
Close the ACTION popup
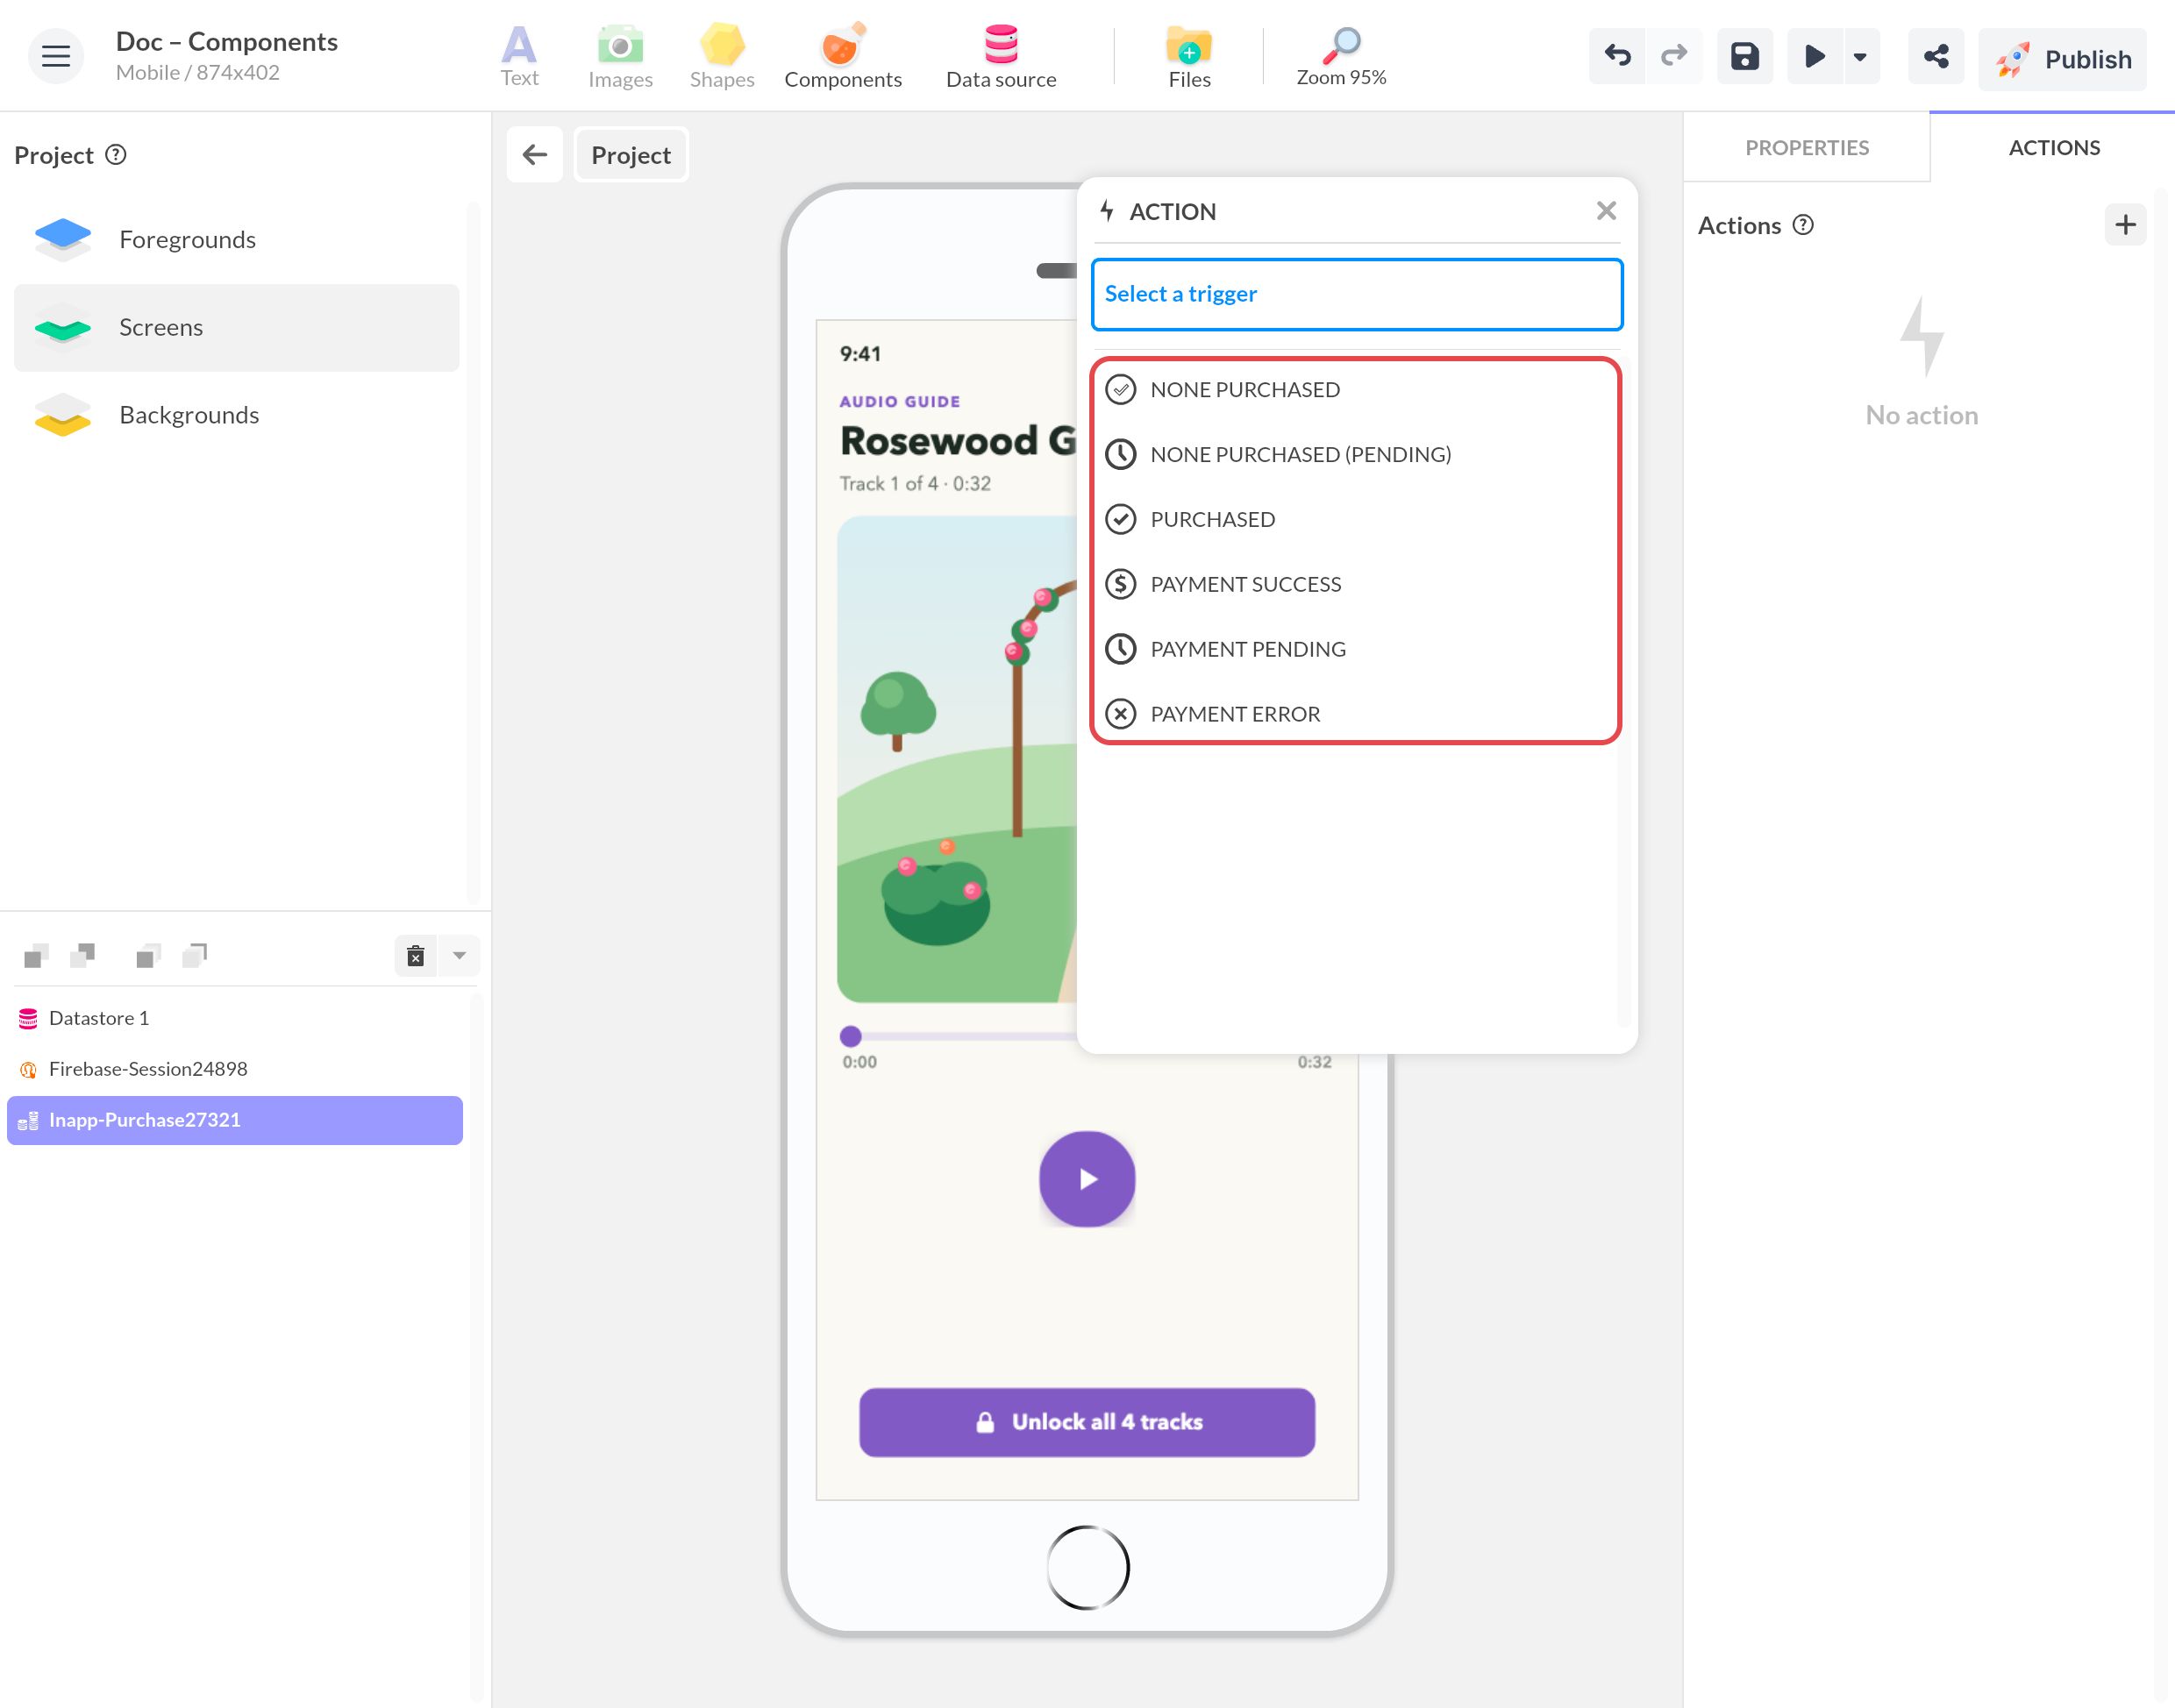point(1606,211)
